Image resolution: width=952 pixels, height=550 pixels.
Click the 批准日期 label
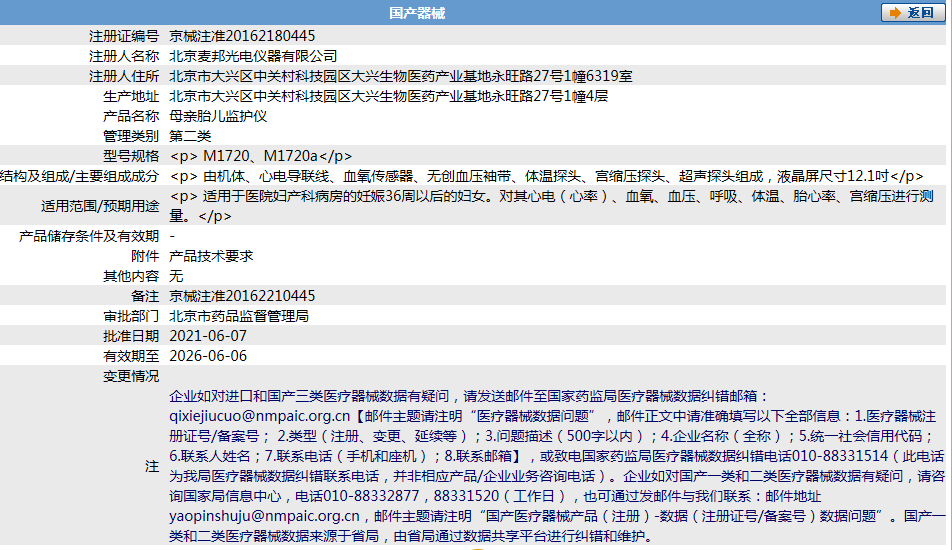[131, 336]
